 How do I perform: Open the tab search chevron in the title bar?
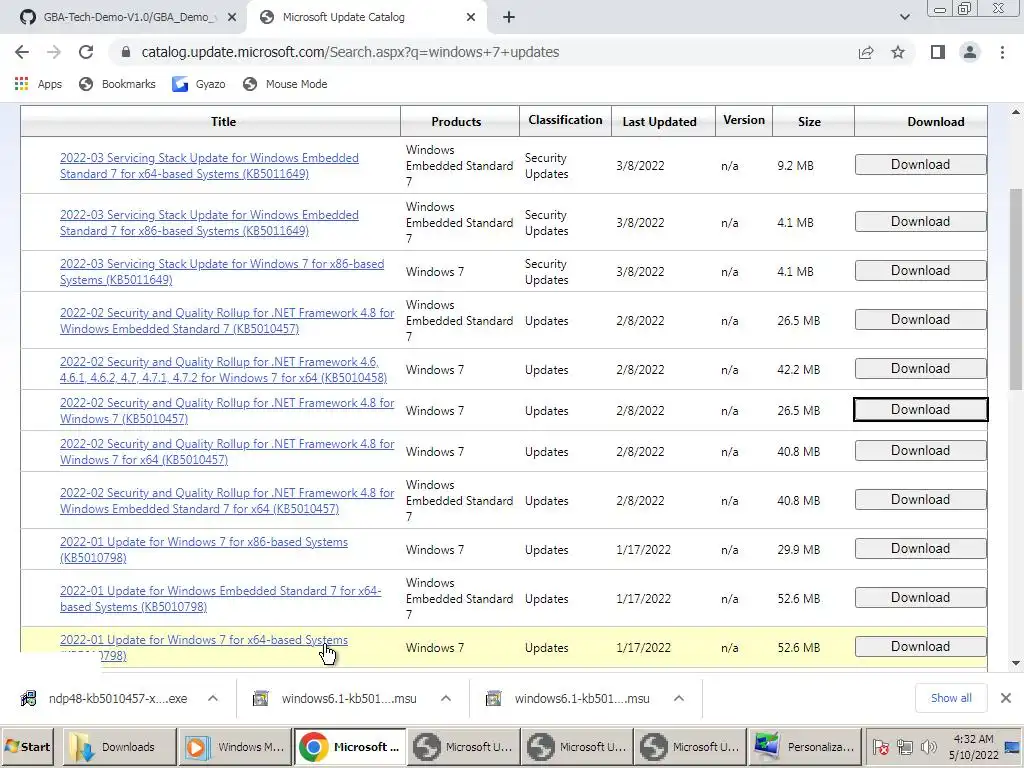pos(904,17)
